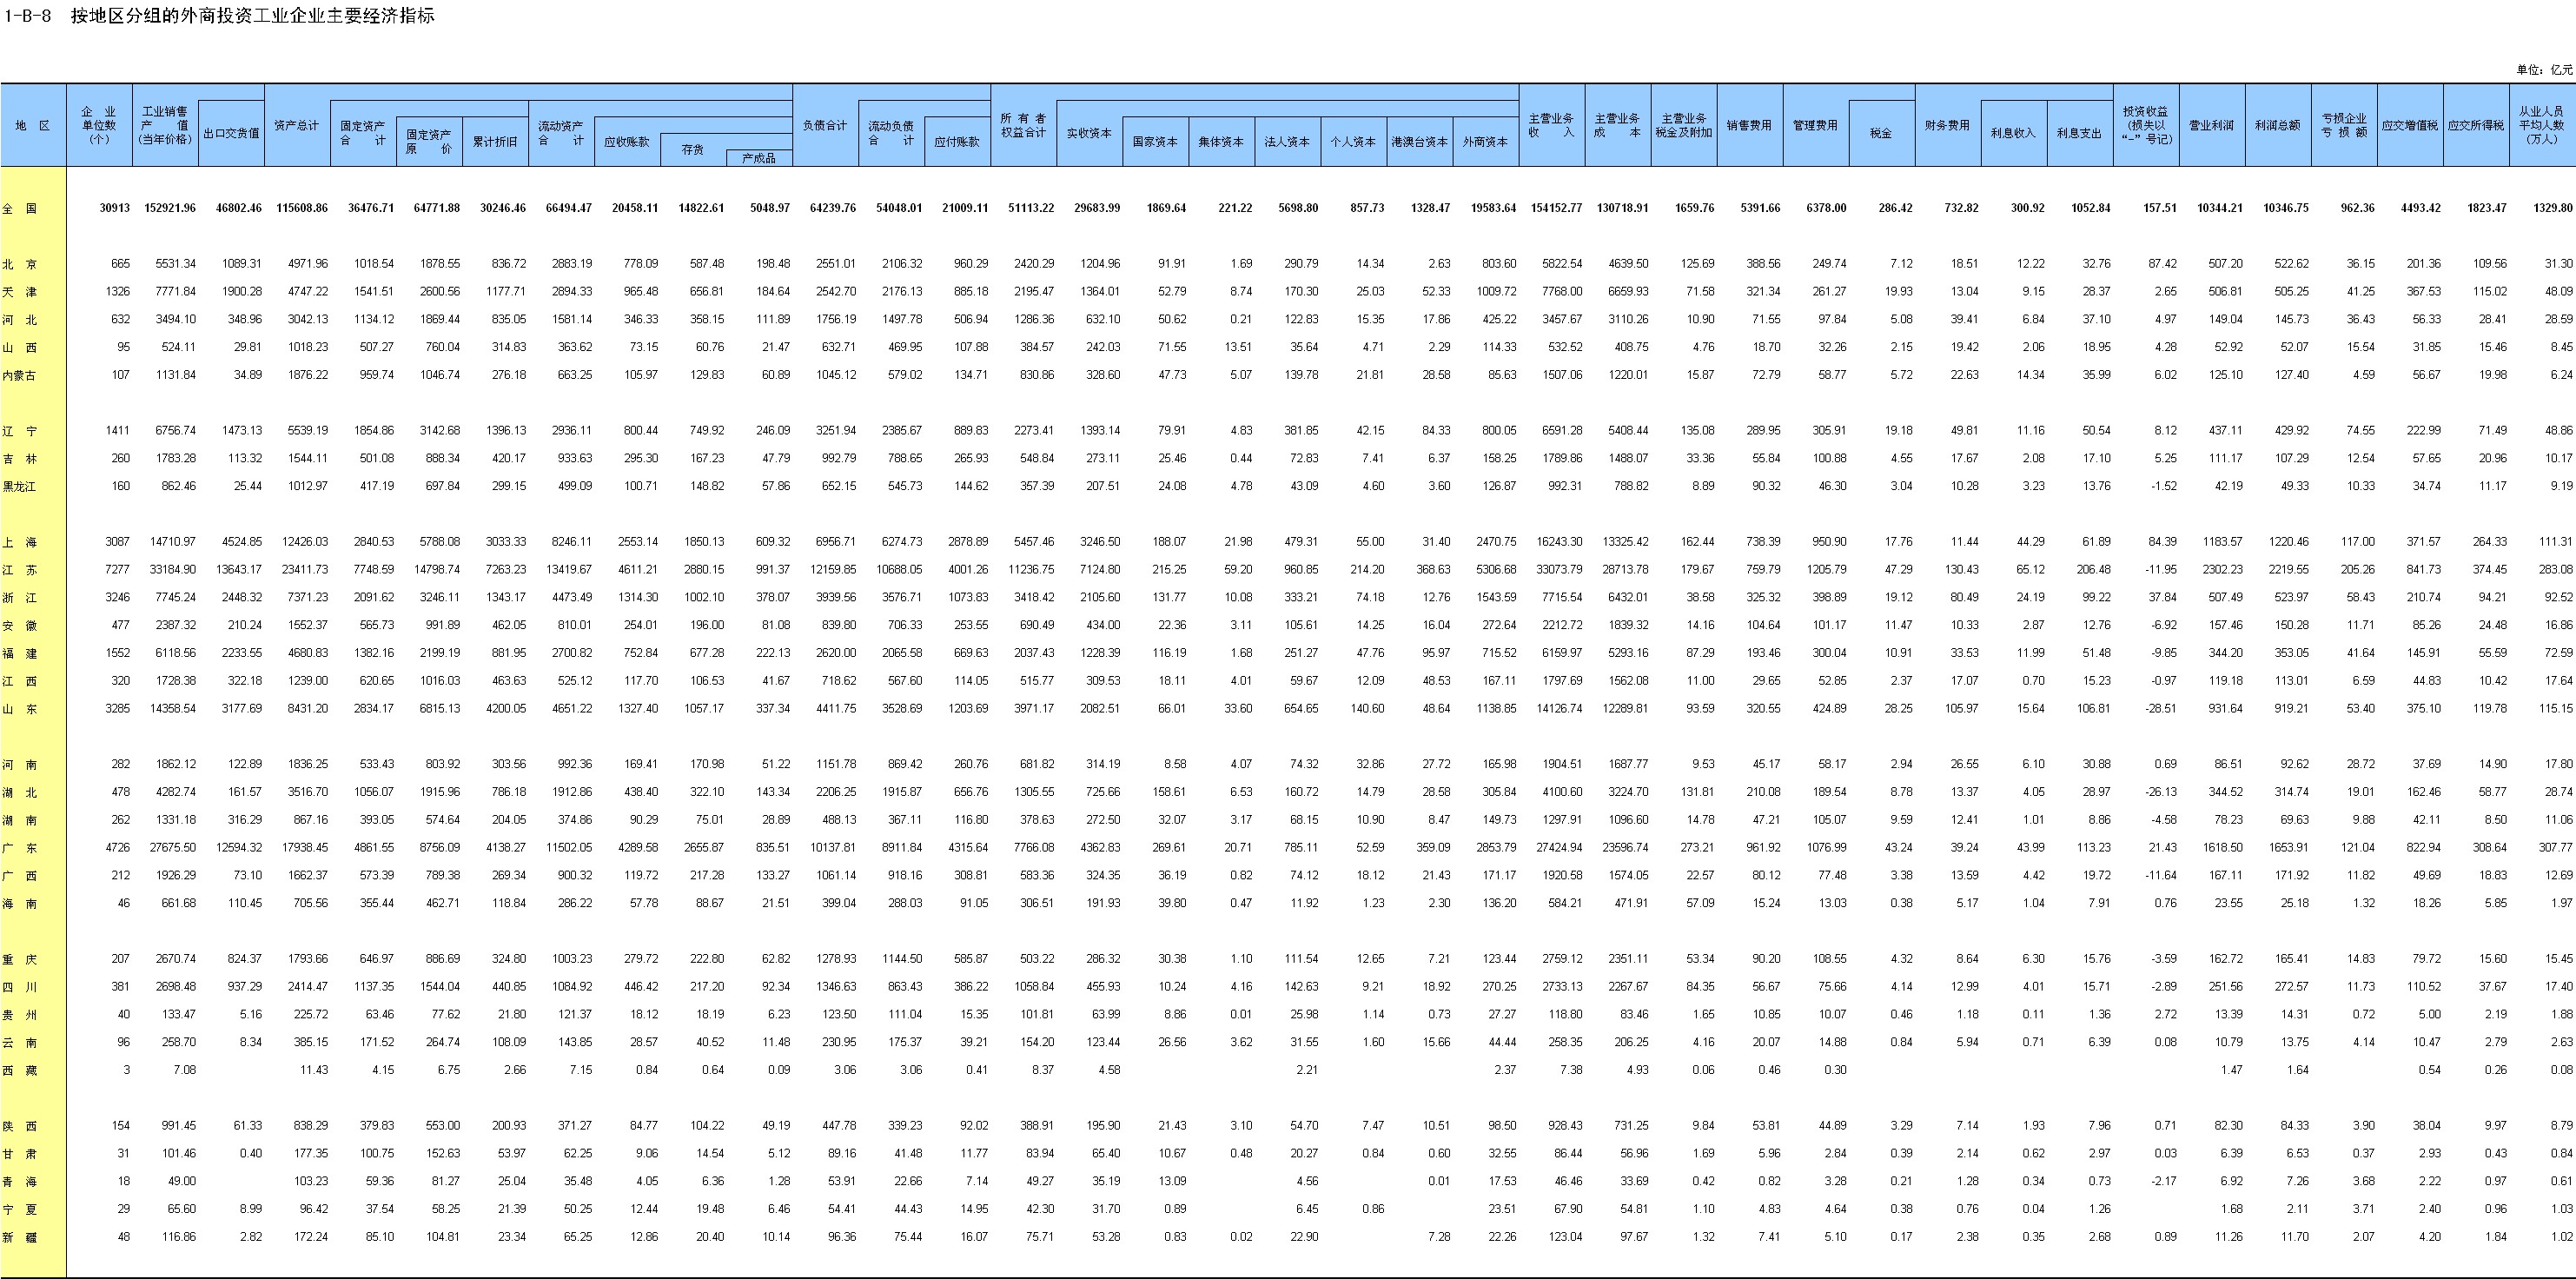
Task: Select the 应付账款 column header
Action: tap(957, 141)
